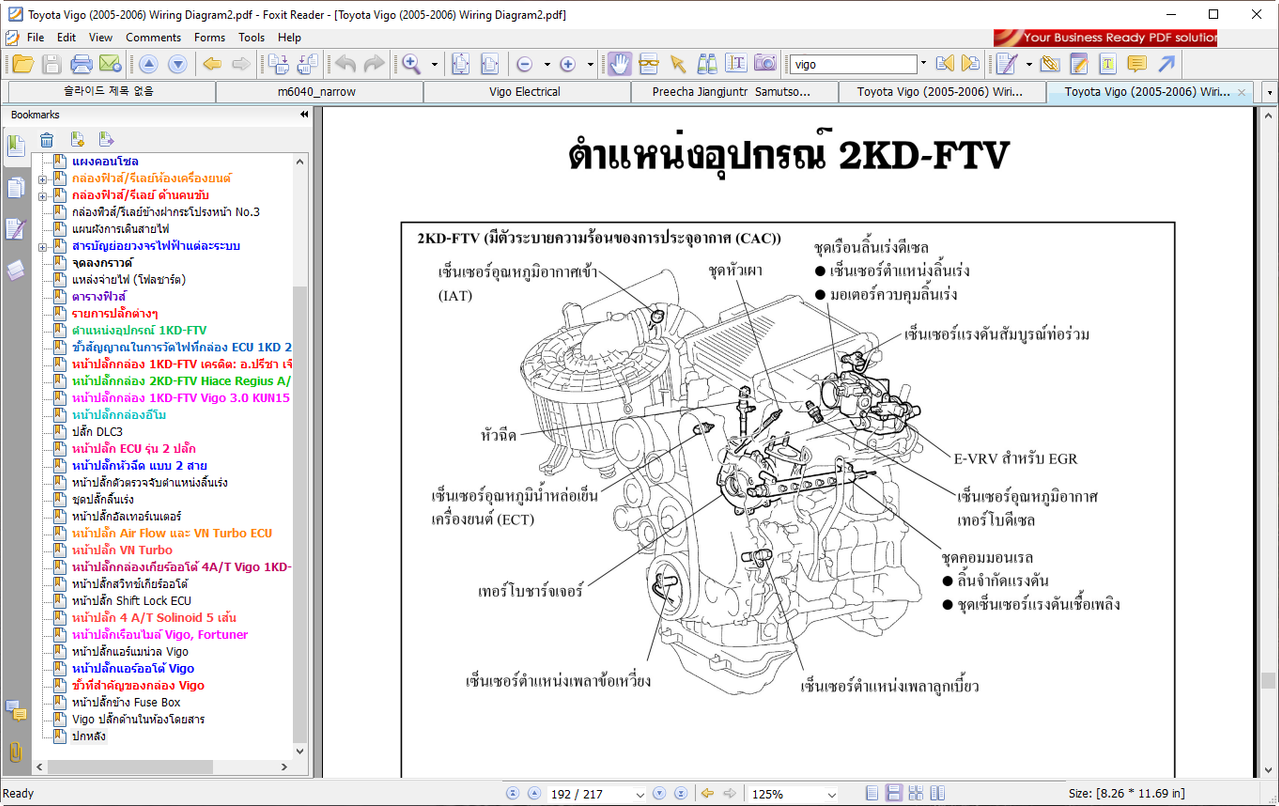The width and height of the screenshot is (1279, 806).
Task: Click the binoculars Search icon
Action: point(707,64)
